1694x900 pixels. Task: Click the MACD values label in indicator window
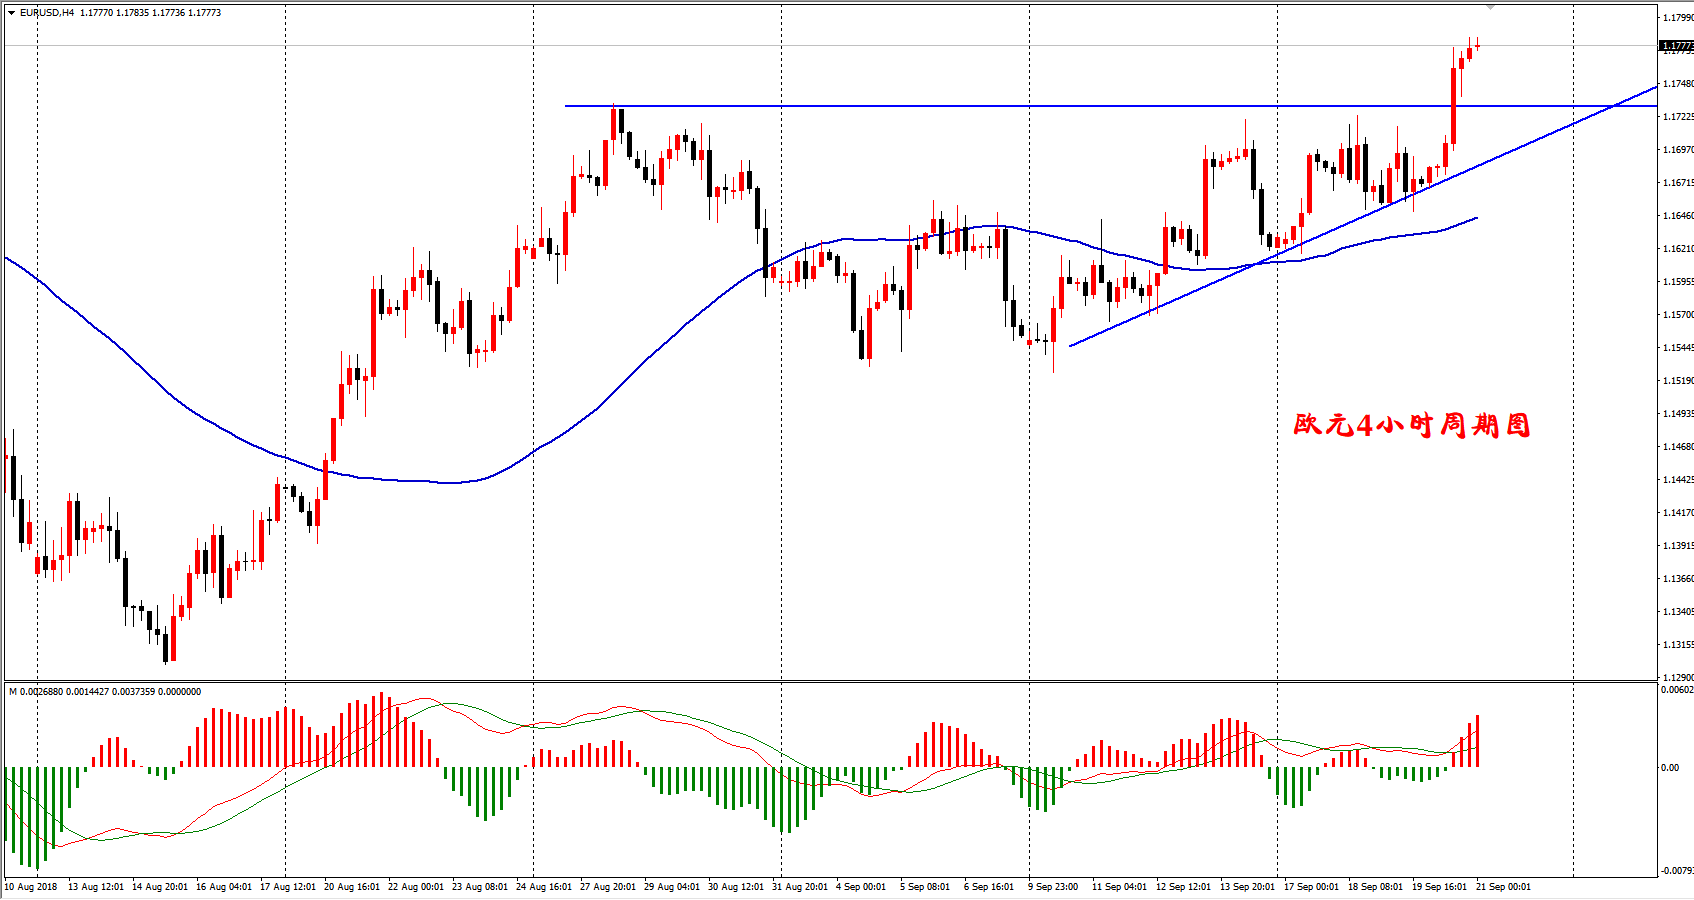(105, 692)
